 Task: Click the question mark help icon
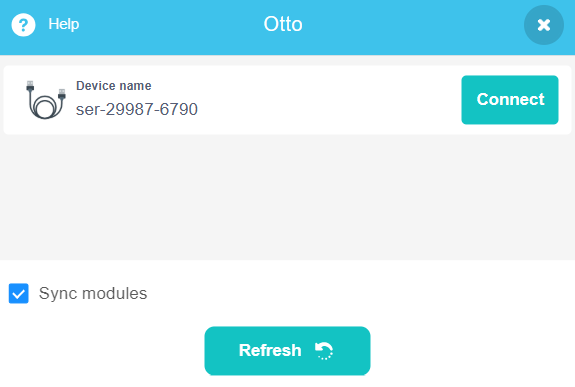click(x=23, y=25)
